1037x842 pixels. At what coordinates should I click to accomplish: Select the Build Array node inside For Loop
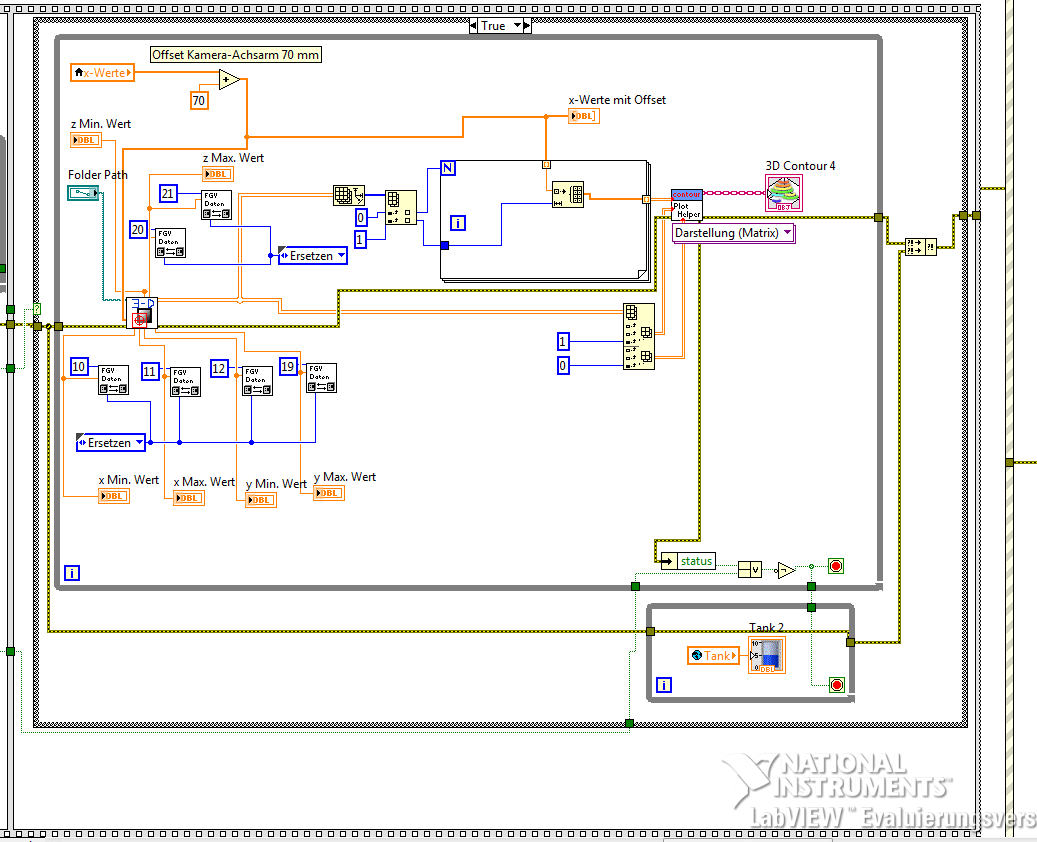(x=567, y=194)
